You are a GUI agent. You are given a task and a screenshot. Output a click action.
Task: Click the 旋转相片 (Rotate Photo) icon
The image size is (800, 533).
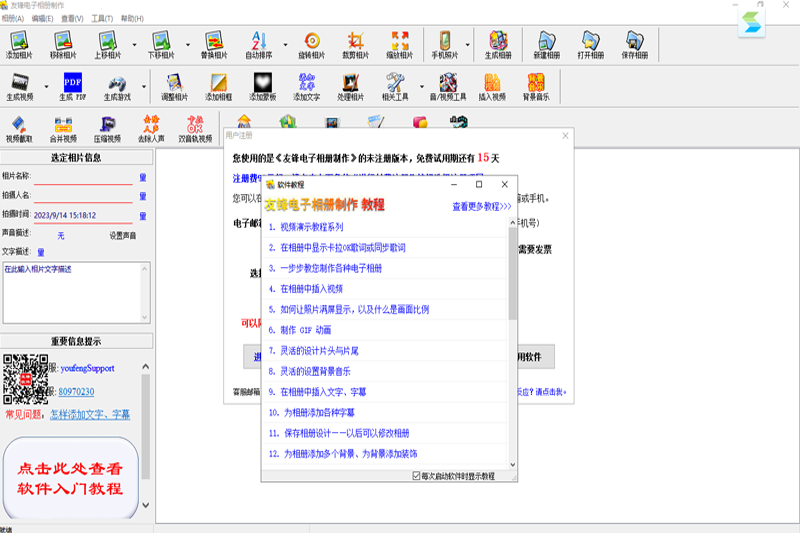(311, 45)
